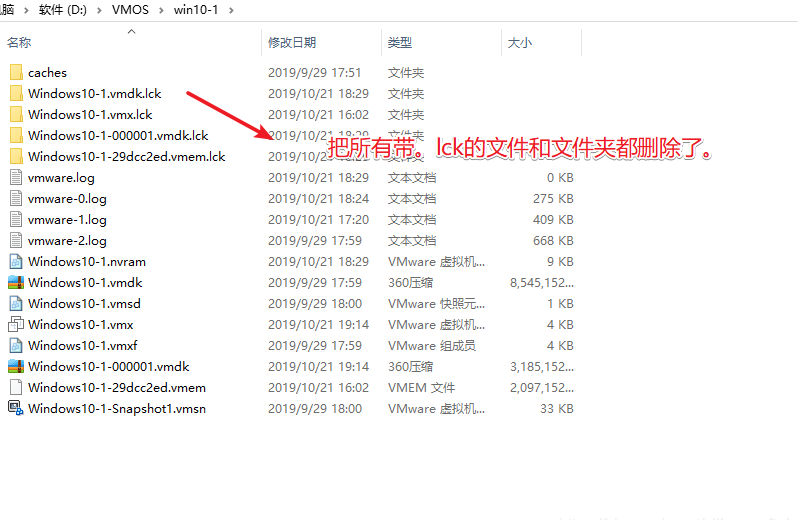Select the Windows10-1-000001.vmdk file name
Screen dimensions: 798x520
pyautogui.click(x=108, y=366)
